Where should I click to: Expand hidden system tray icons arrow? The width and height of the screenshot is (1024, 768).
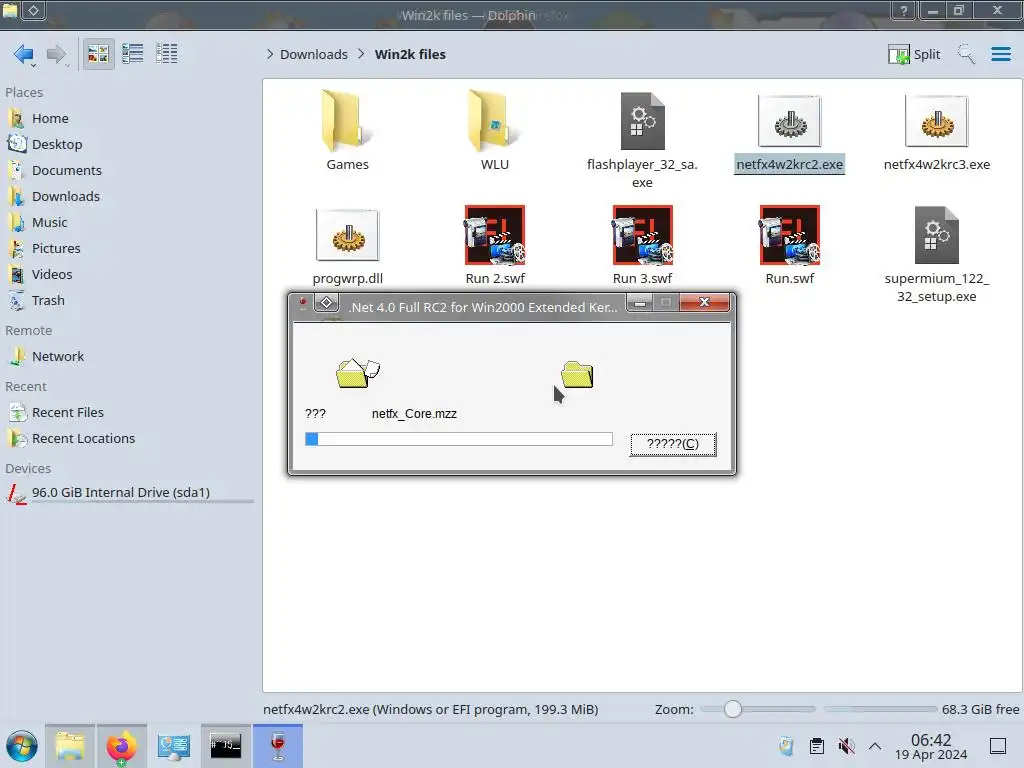[875, 746]
